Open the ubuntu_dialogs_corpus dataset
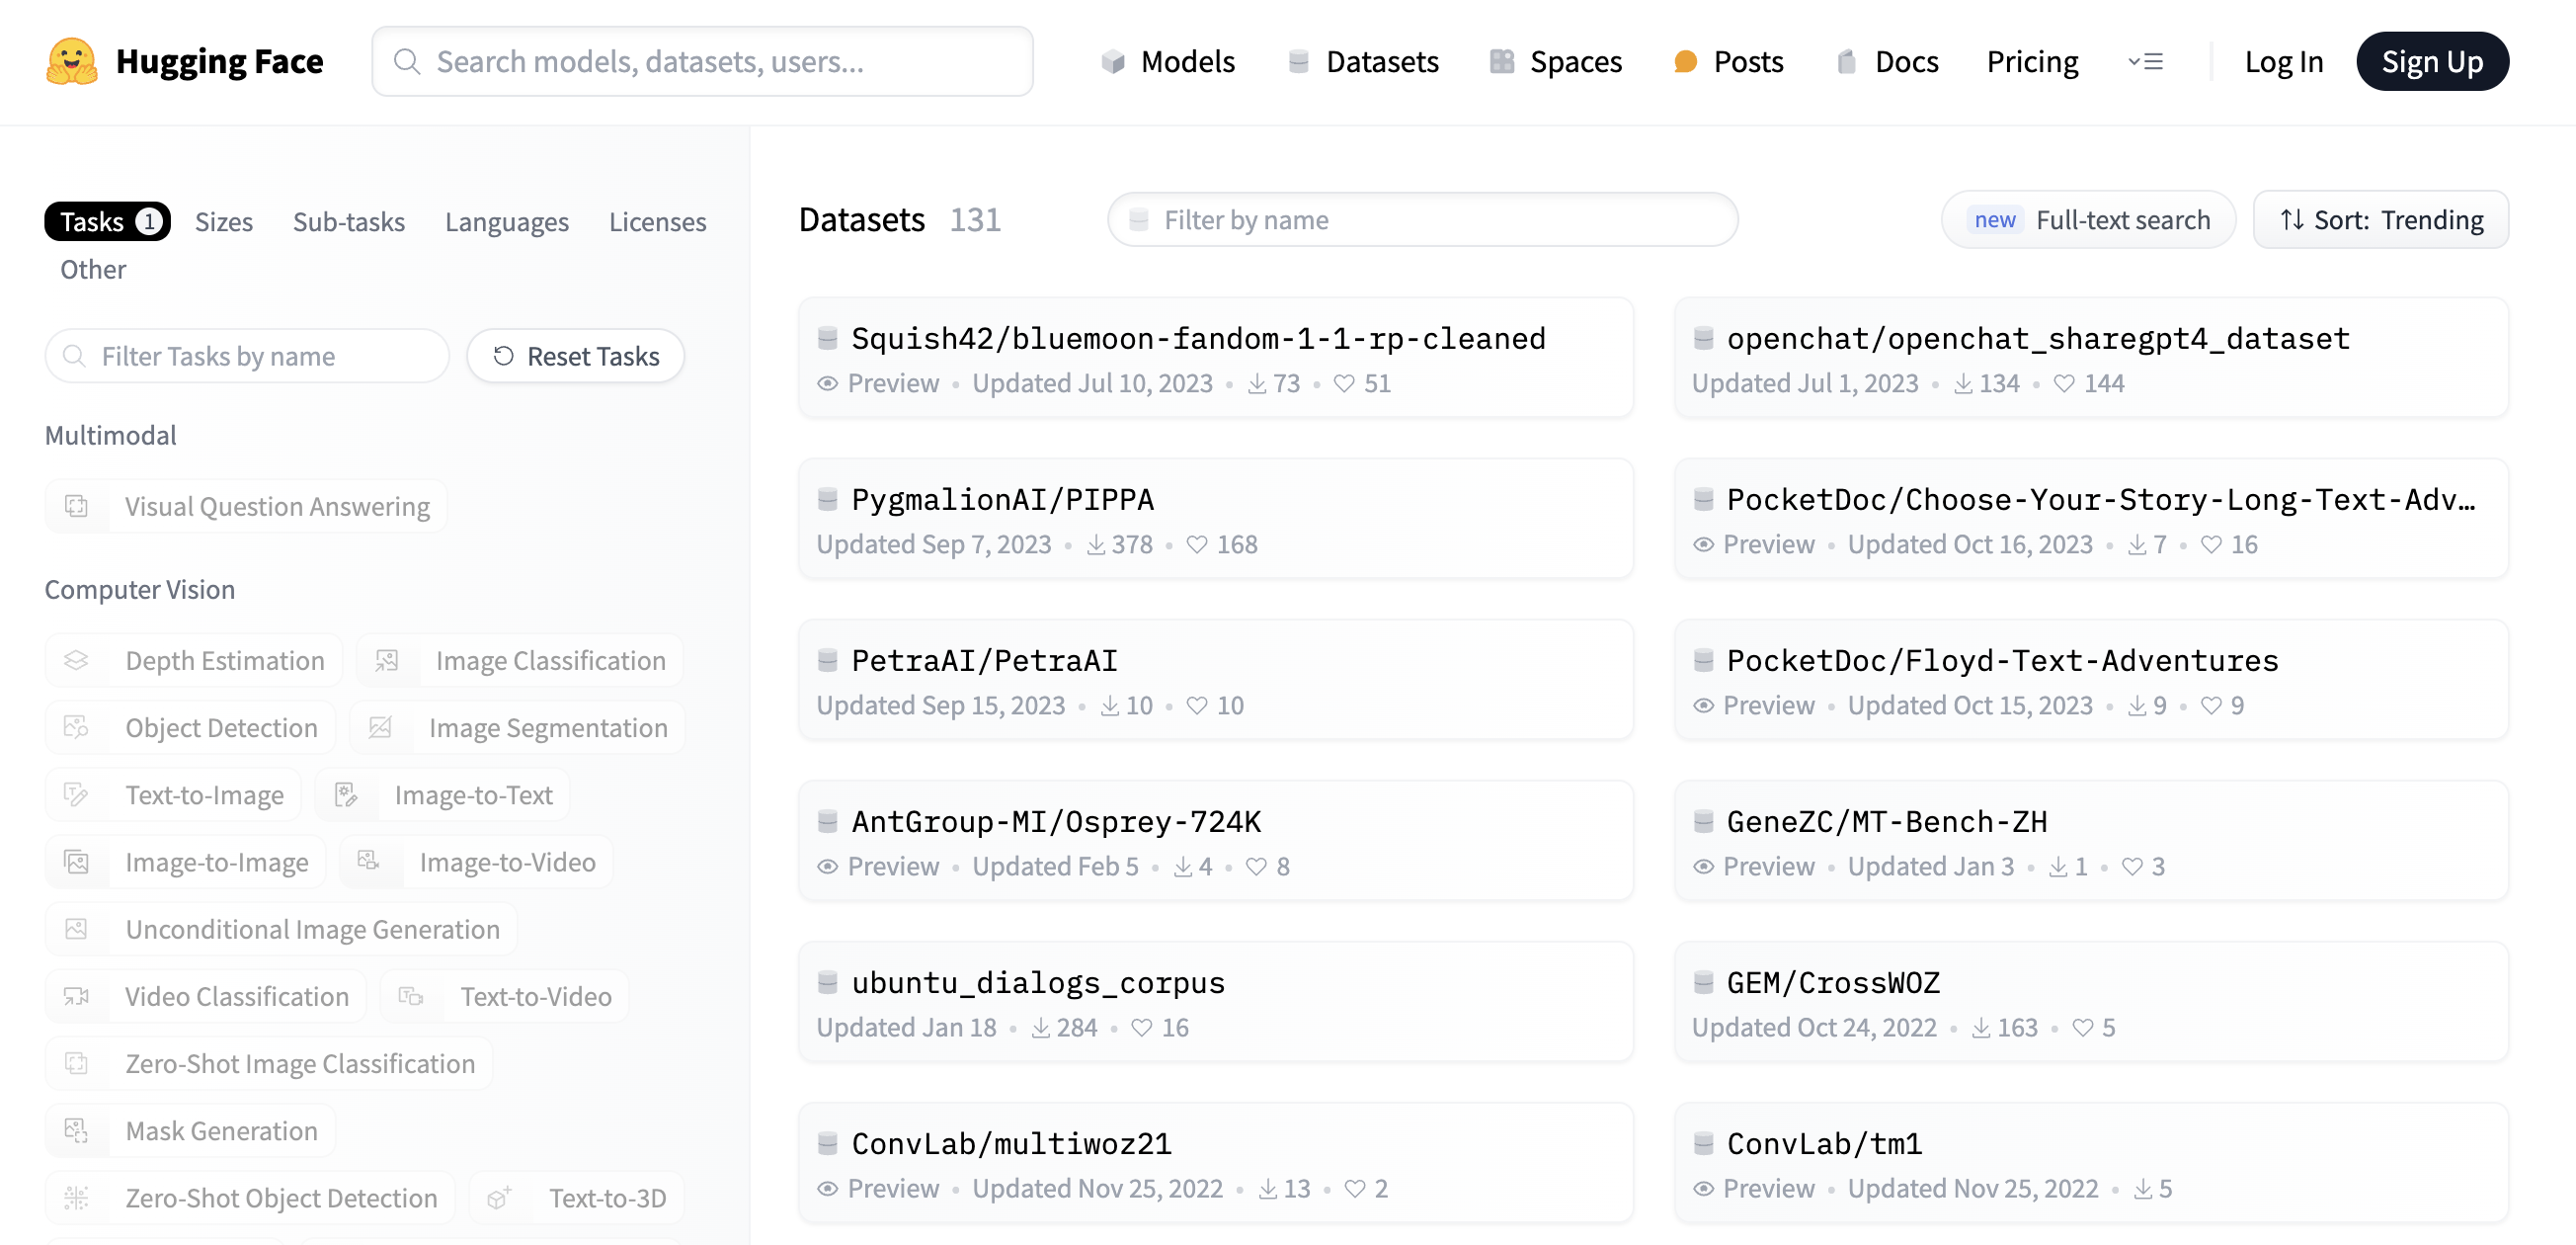 (x=1215, y=1001)
